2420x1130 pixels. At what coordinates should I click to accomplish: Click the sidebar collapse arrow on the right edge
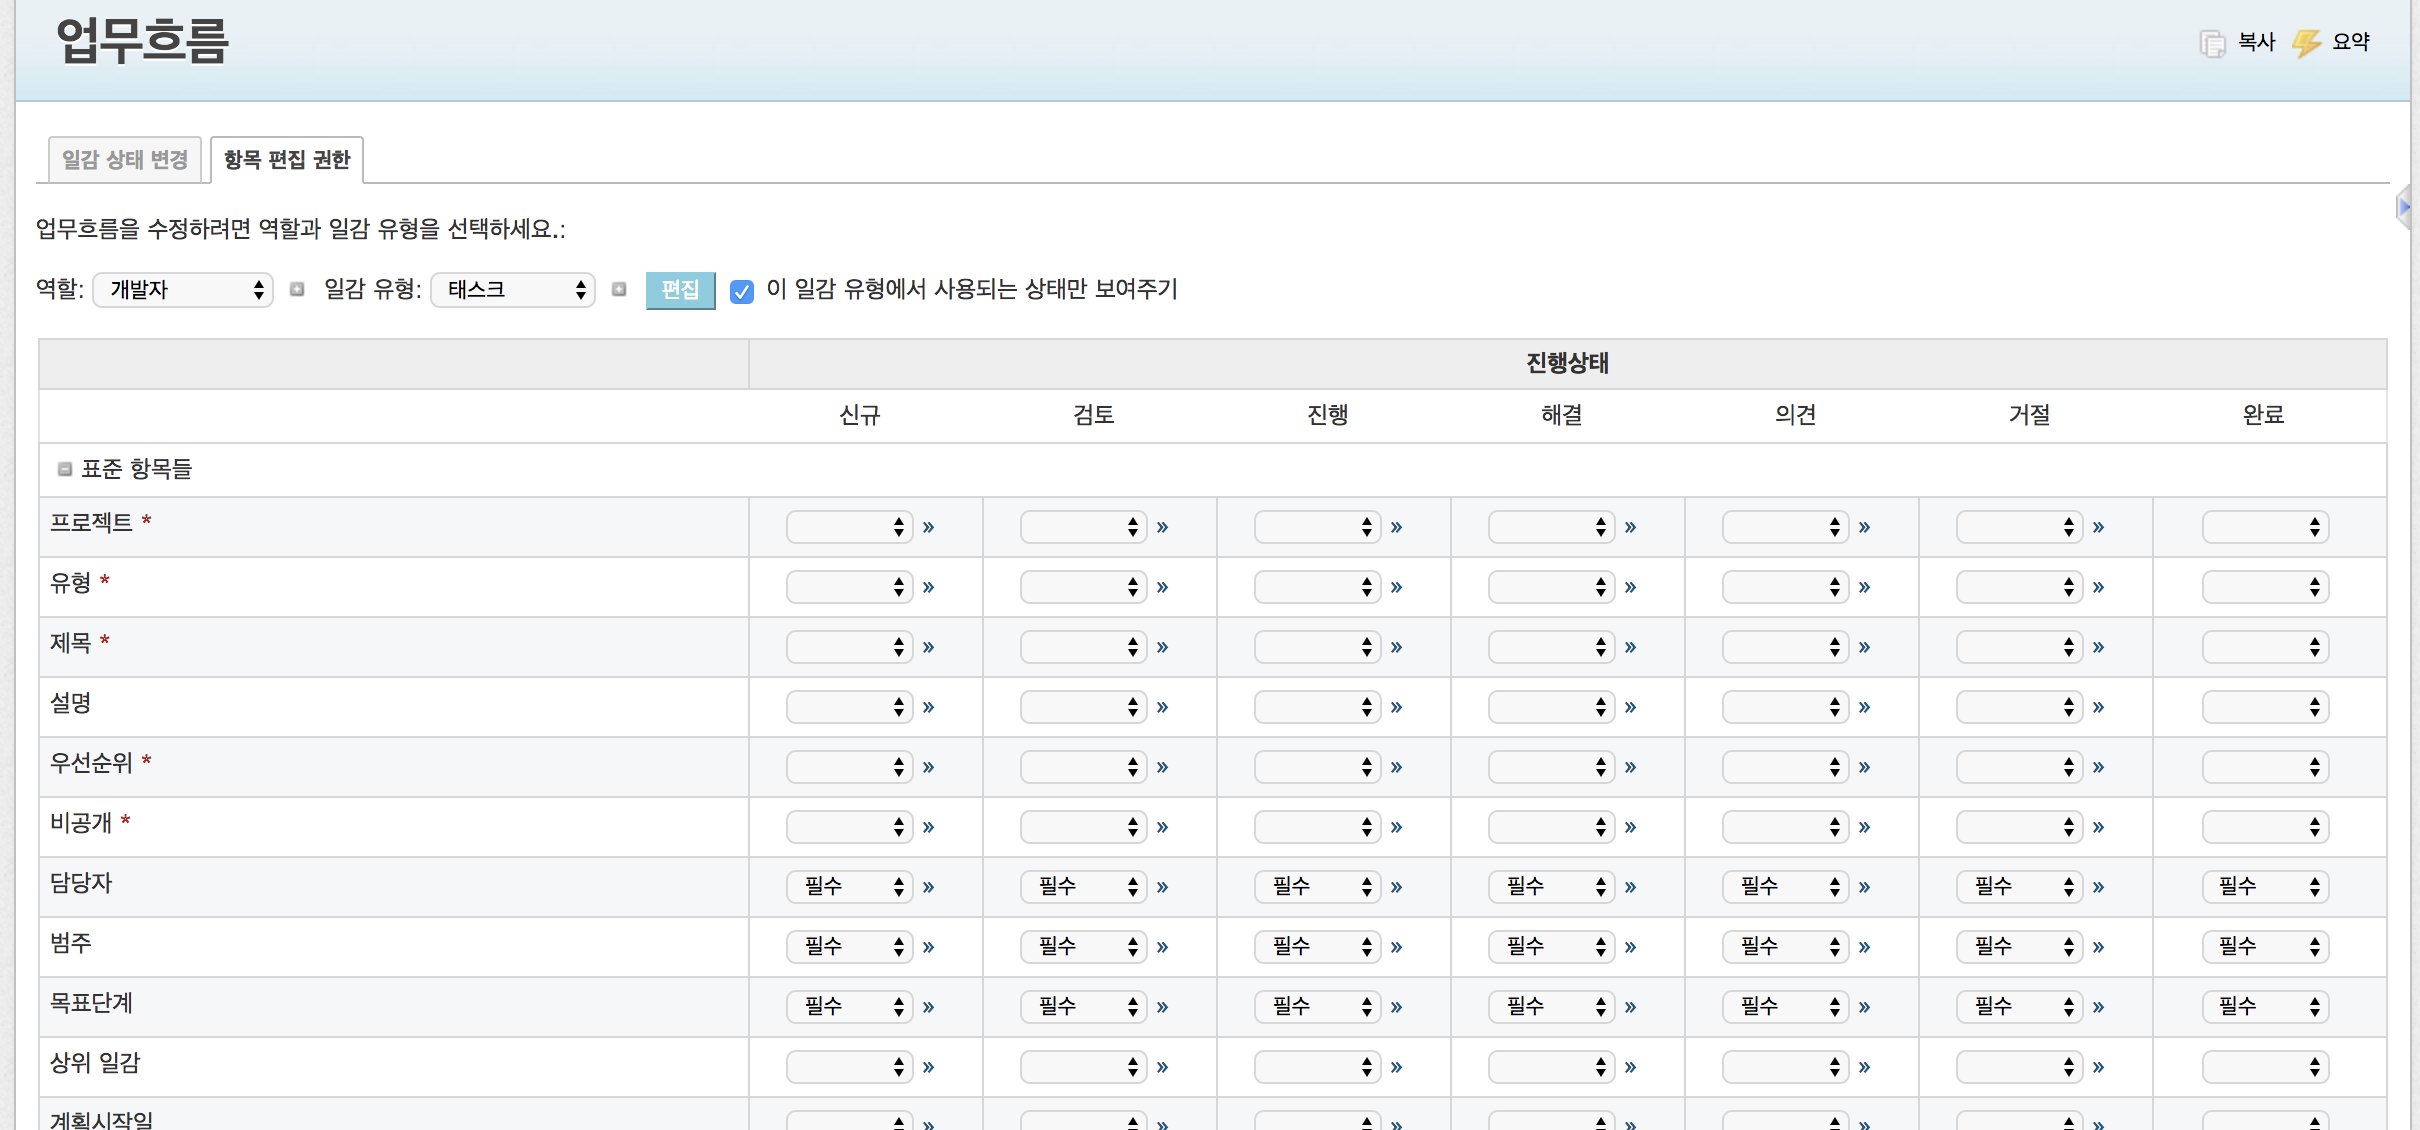pos(2404,207)
